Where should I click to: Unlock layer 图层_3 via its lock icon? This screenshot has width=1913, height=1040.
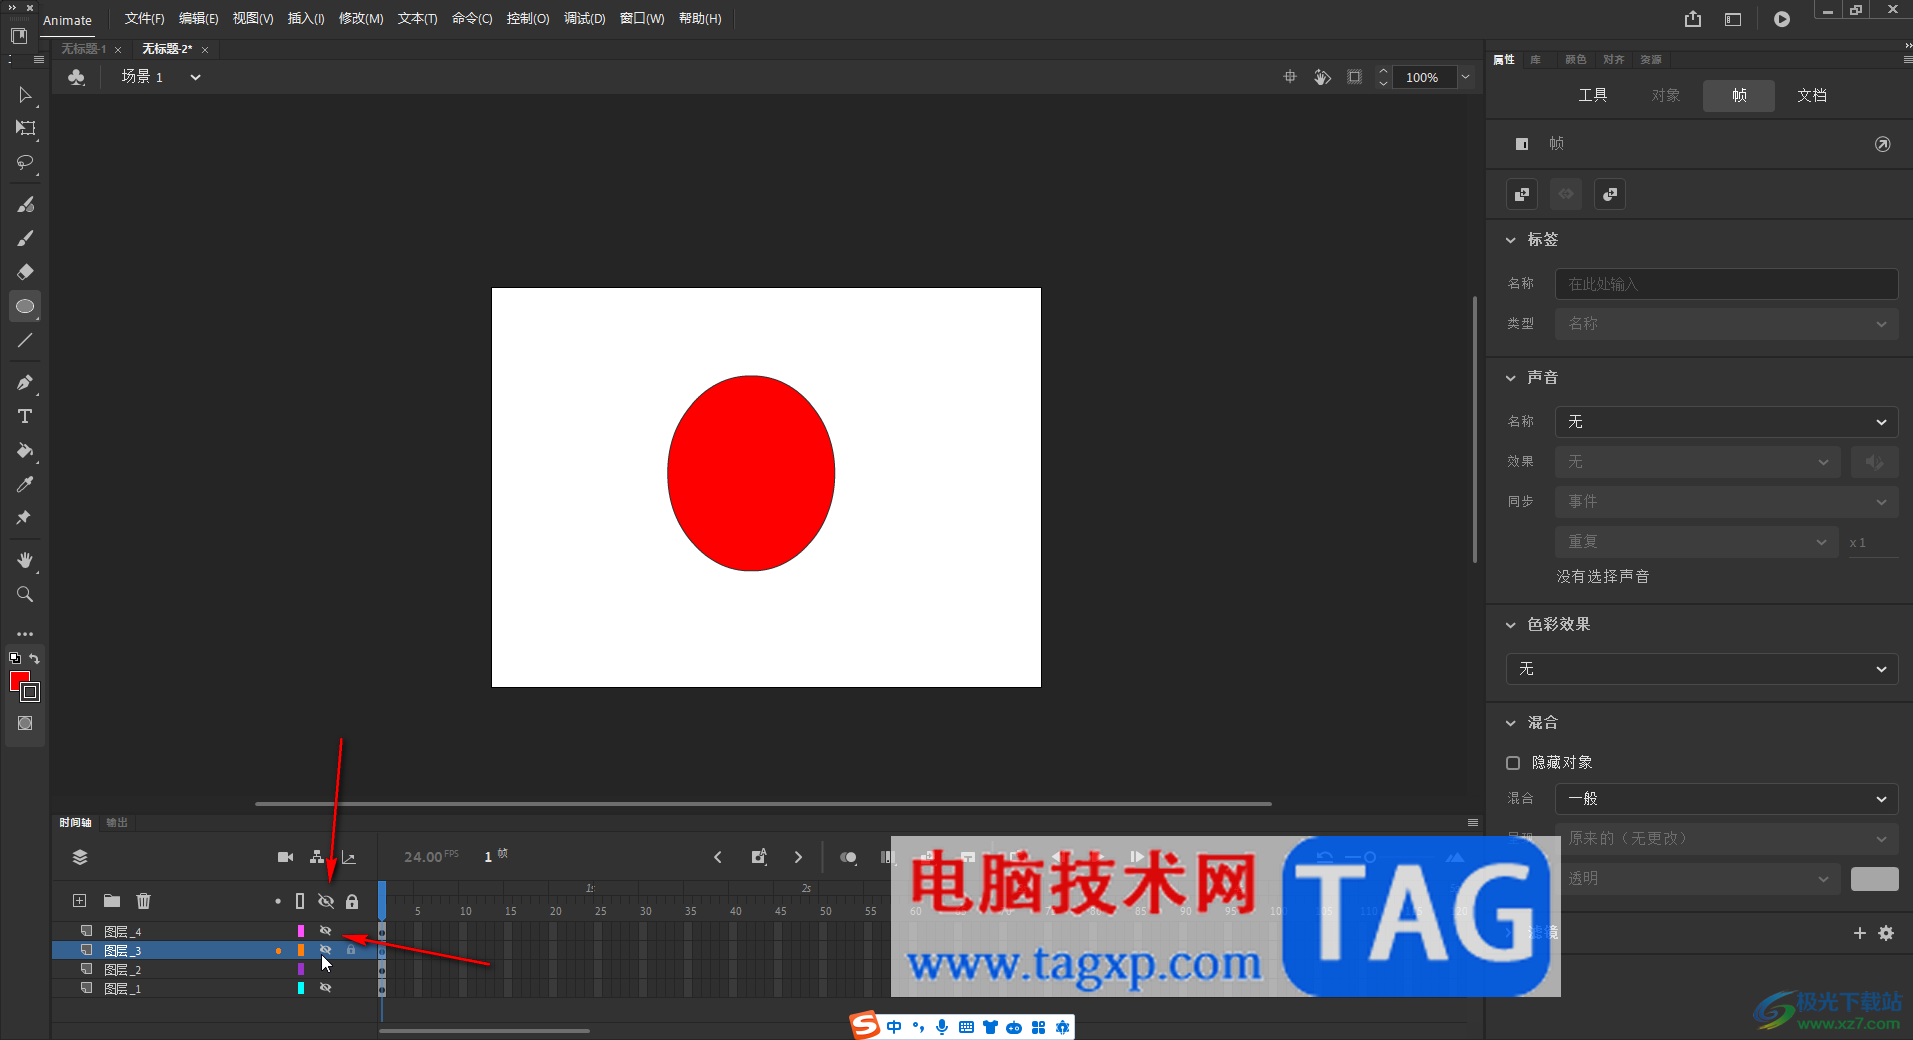[351, 950]
